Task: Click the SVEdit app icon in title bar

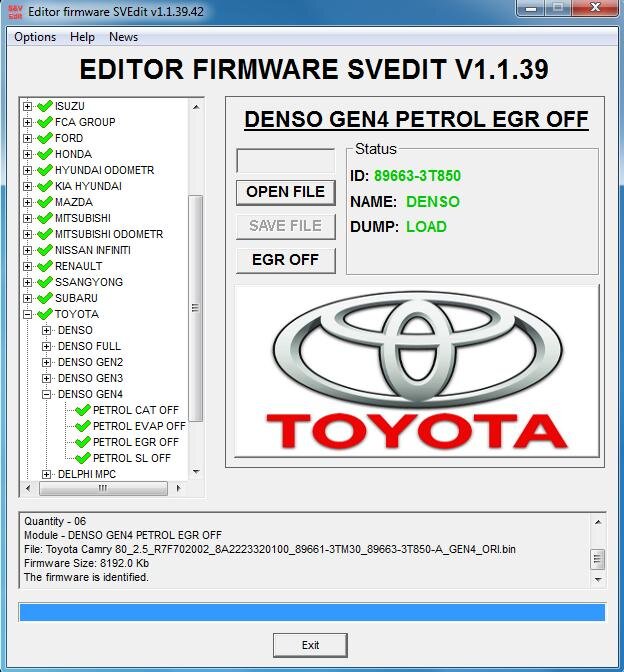Action: tap(15, 12)
